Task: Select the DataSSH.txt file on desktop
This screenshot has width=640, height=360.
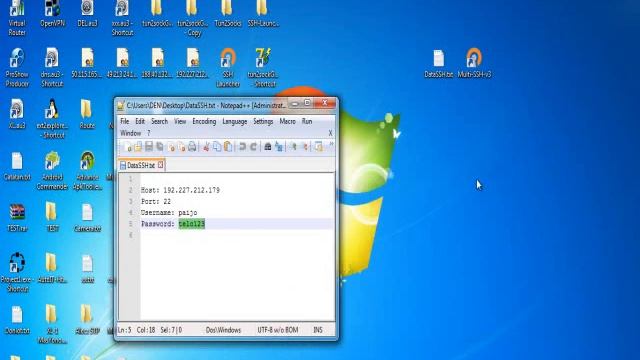Action: [439, 63]
